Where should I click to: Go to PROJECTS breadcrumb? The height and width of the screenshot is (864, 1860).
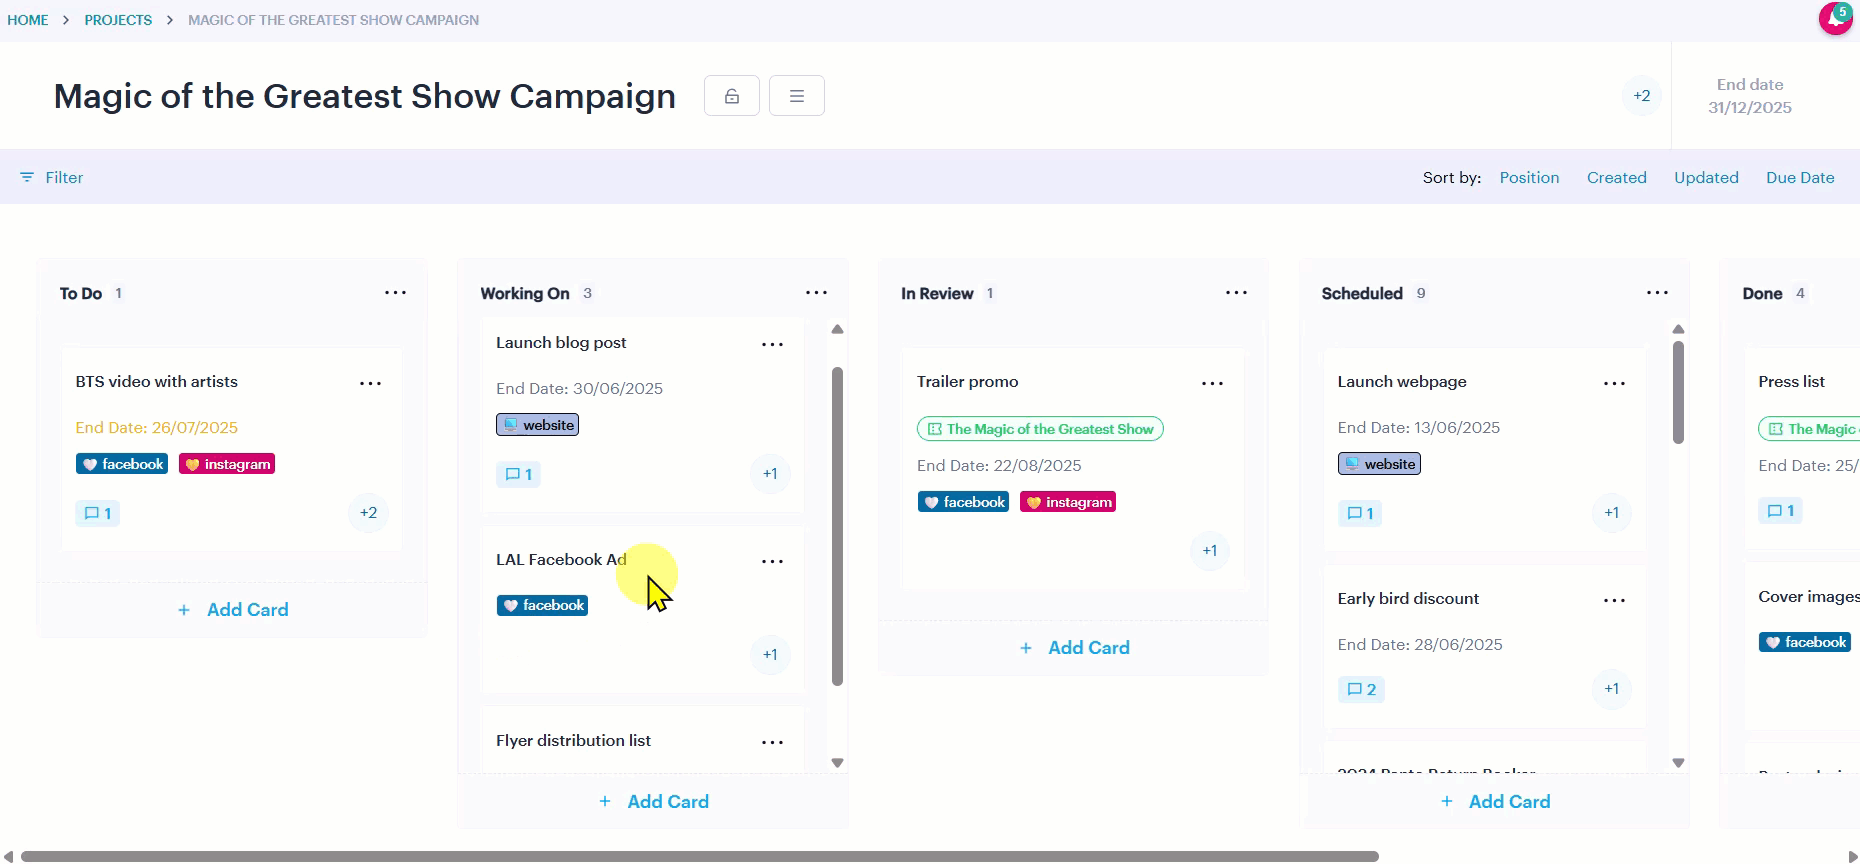pyautogui.click(x=118, y=20)
